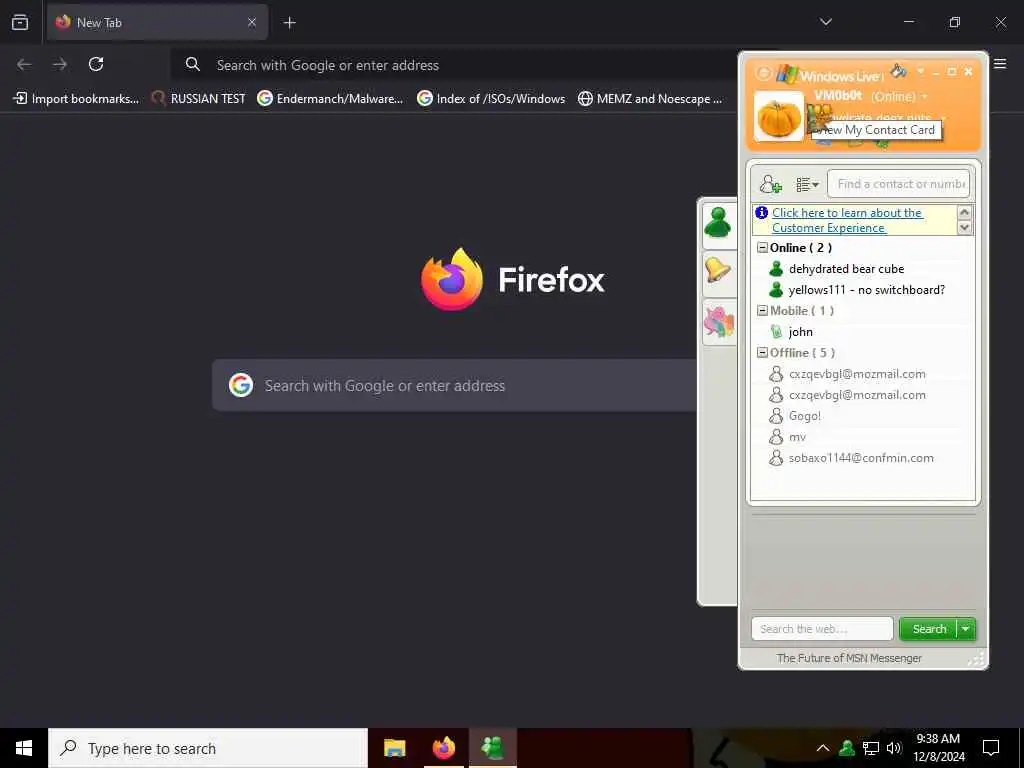
Task: Add a contact in Messenger
Action: (771, 184)
